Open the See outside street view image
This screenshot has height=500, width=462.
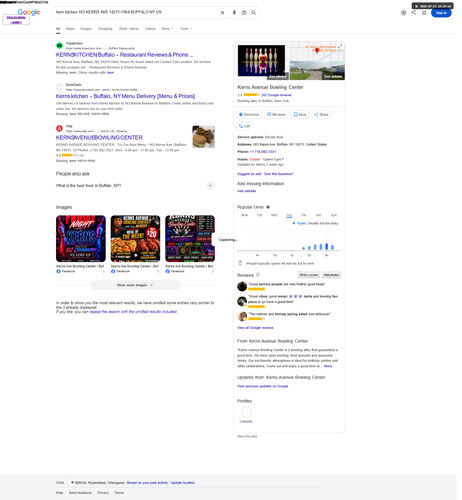(317, 70)
